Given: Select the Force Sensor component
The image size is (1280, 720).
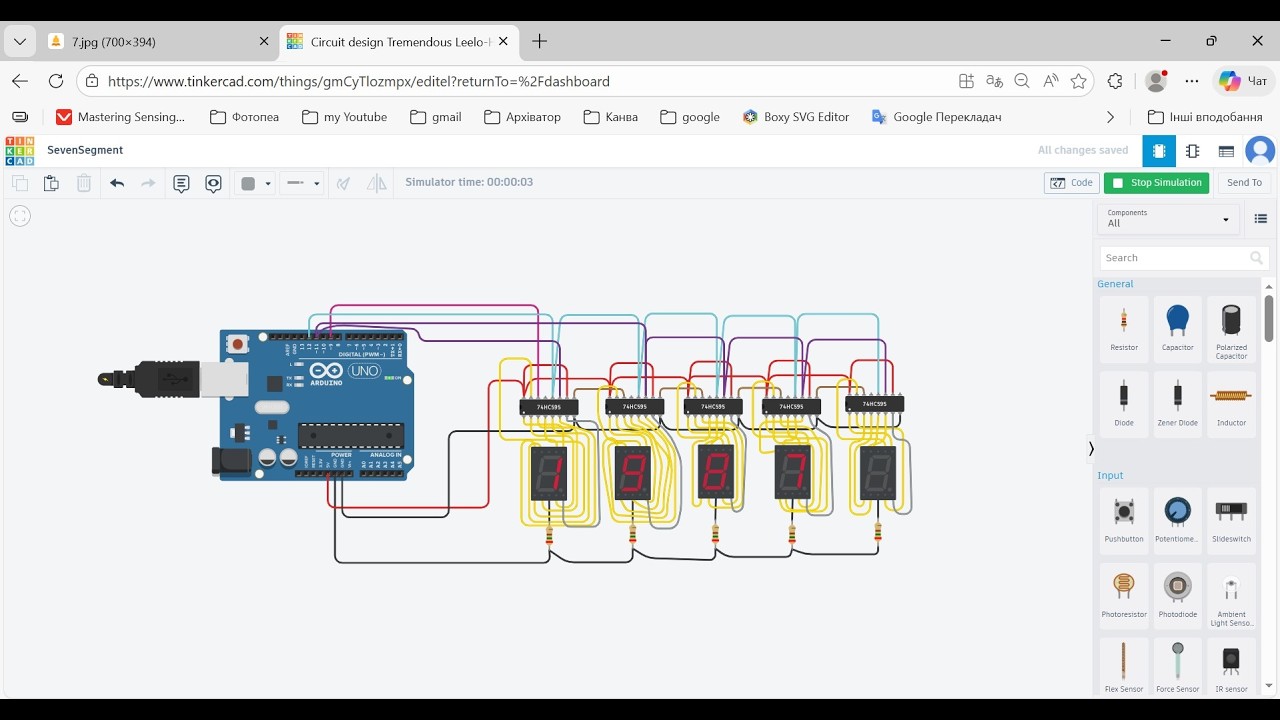Looking at the screenshot, I should click(x=1178, y=666).
